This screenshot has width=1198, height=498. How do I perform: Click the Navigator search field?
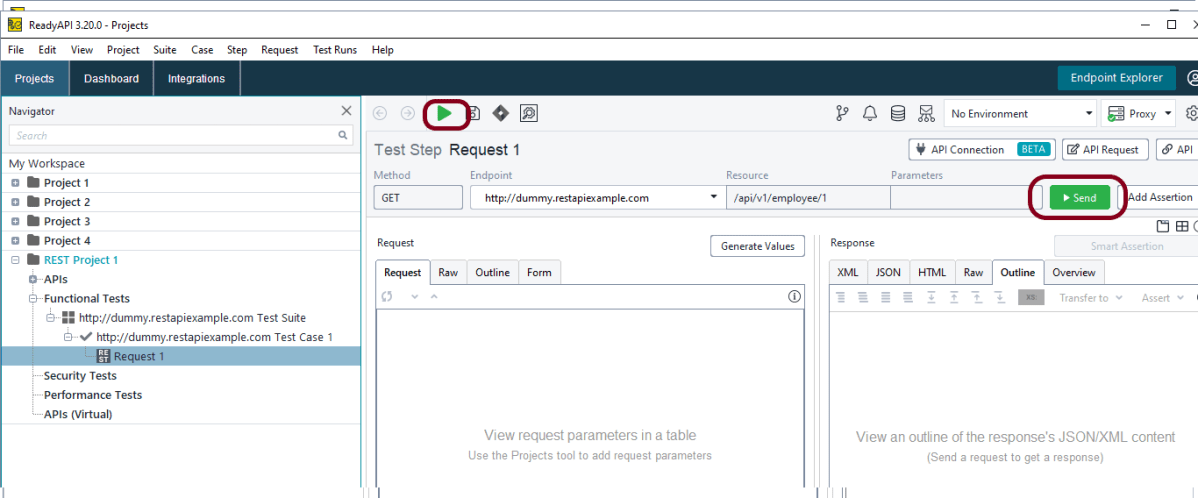pyautogui.click(x=175, y=136)
